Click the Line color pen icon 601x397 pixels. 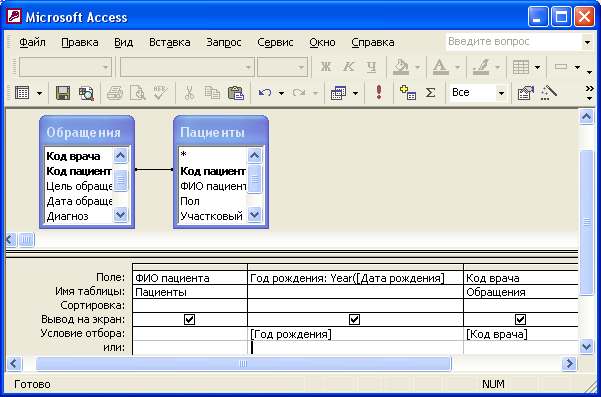tap(481, 67)
